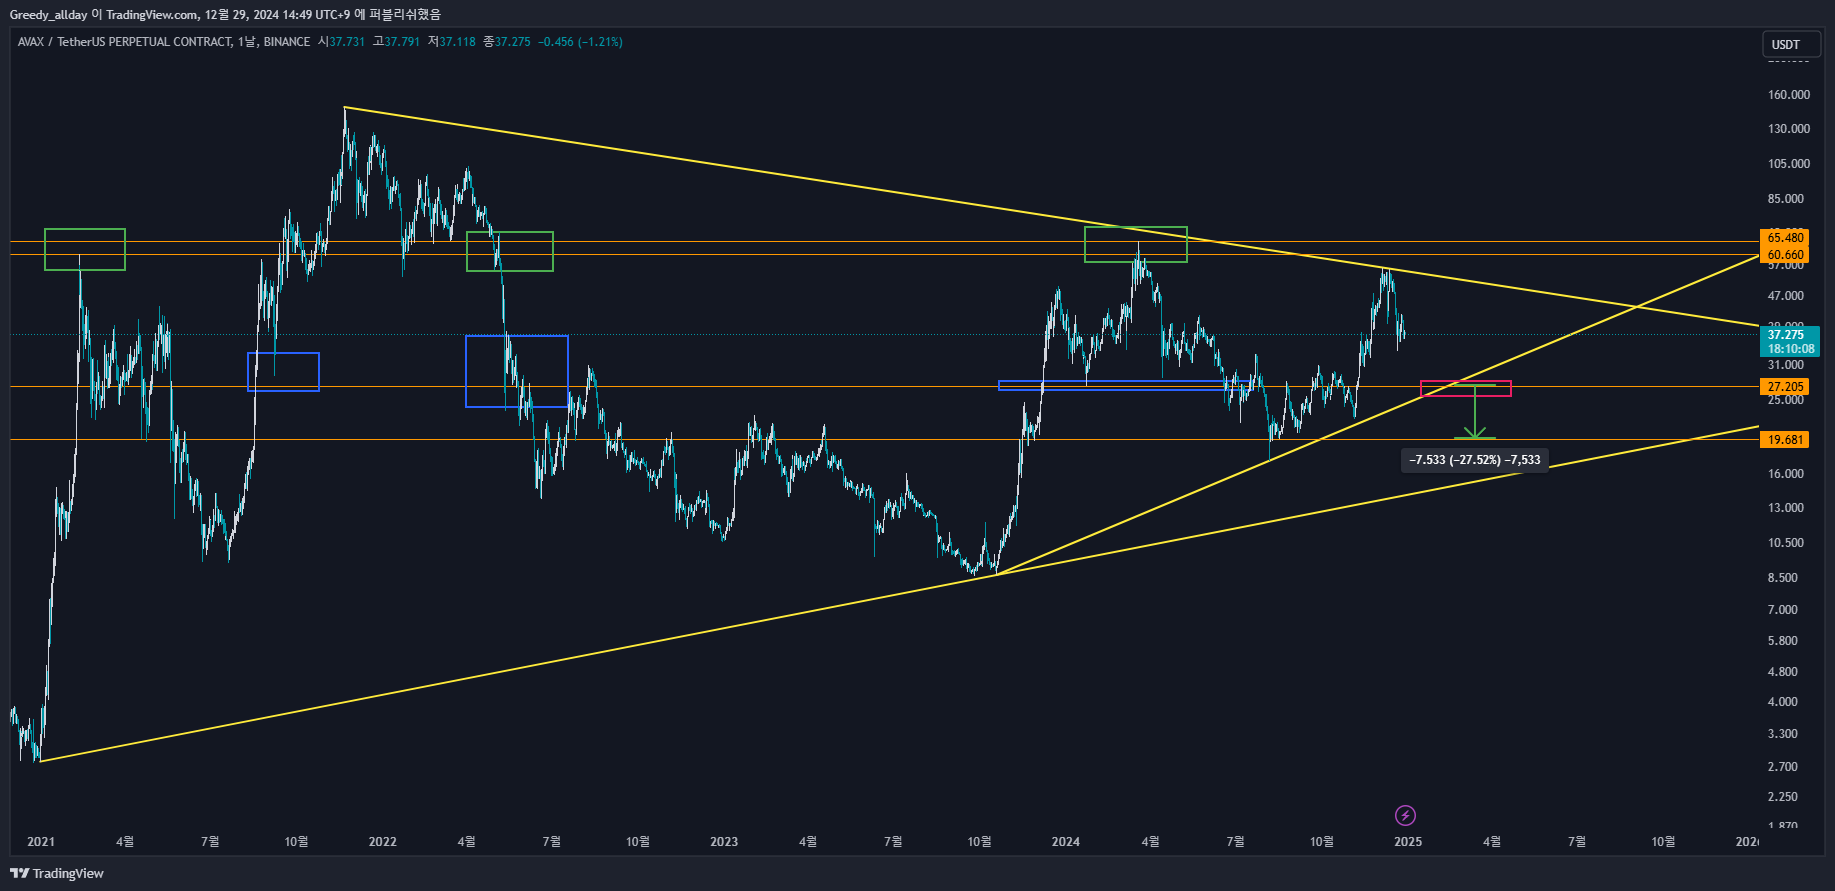Viewport: 1835px width, 891px height.
Task: Click the Greedy_allday publisher text
Action: 48,14
